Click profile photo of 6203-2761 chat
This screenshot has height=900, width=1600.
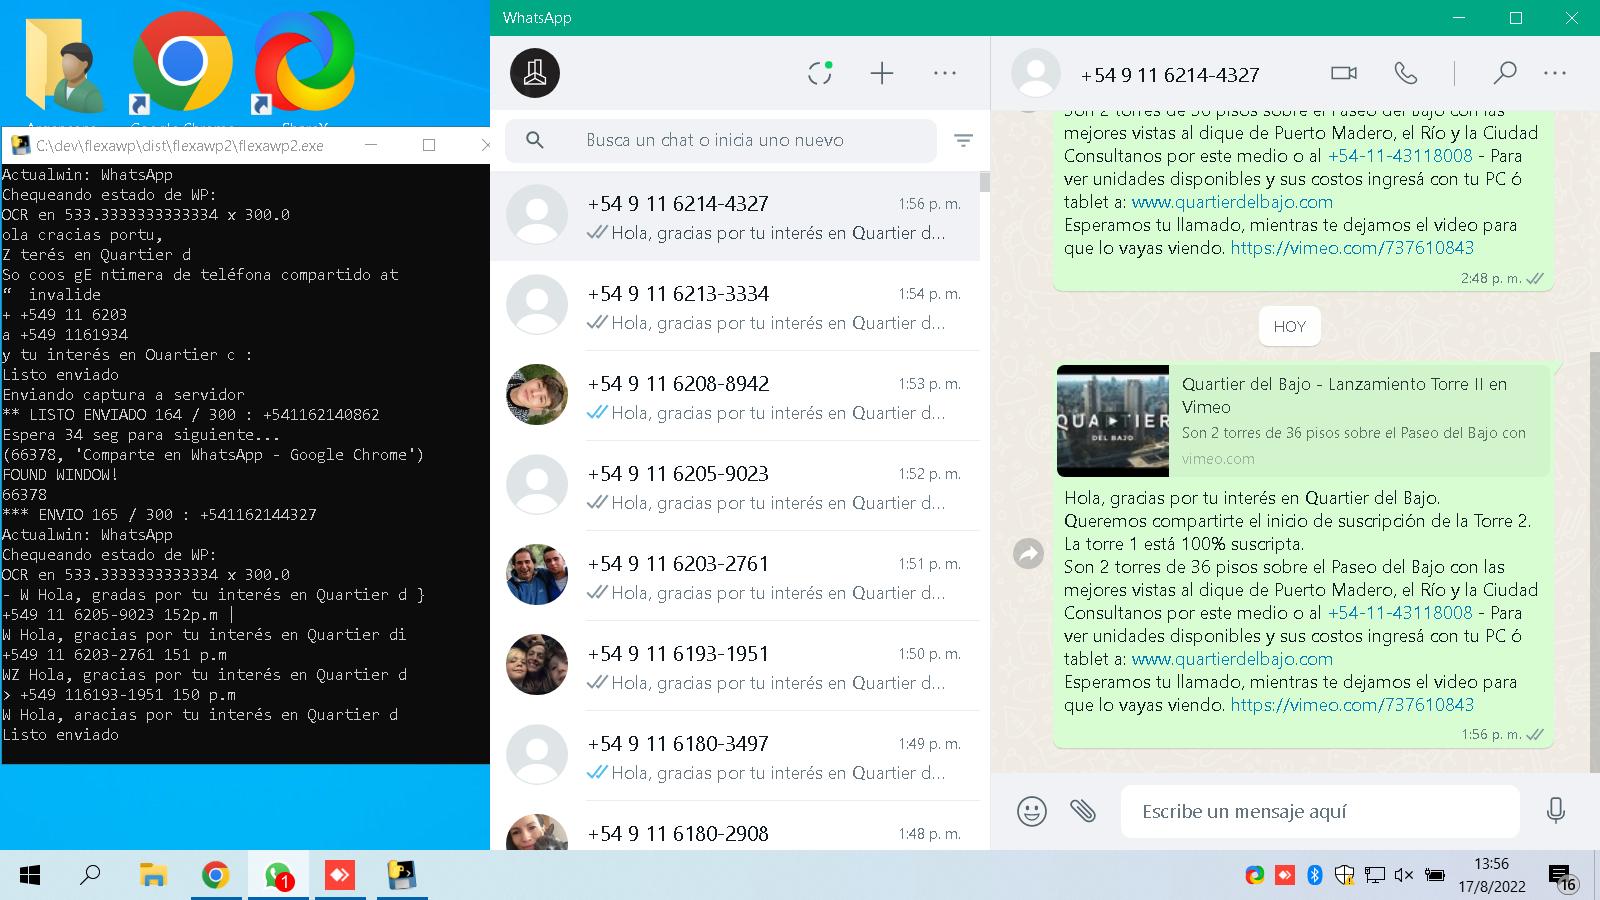point(537,575)
